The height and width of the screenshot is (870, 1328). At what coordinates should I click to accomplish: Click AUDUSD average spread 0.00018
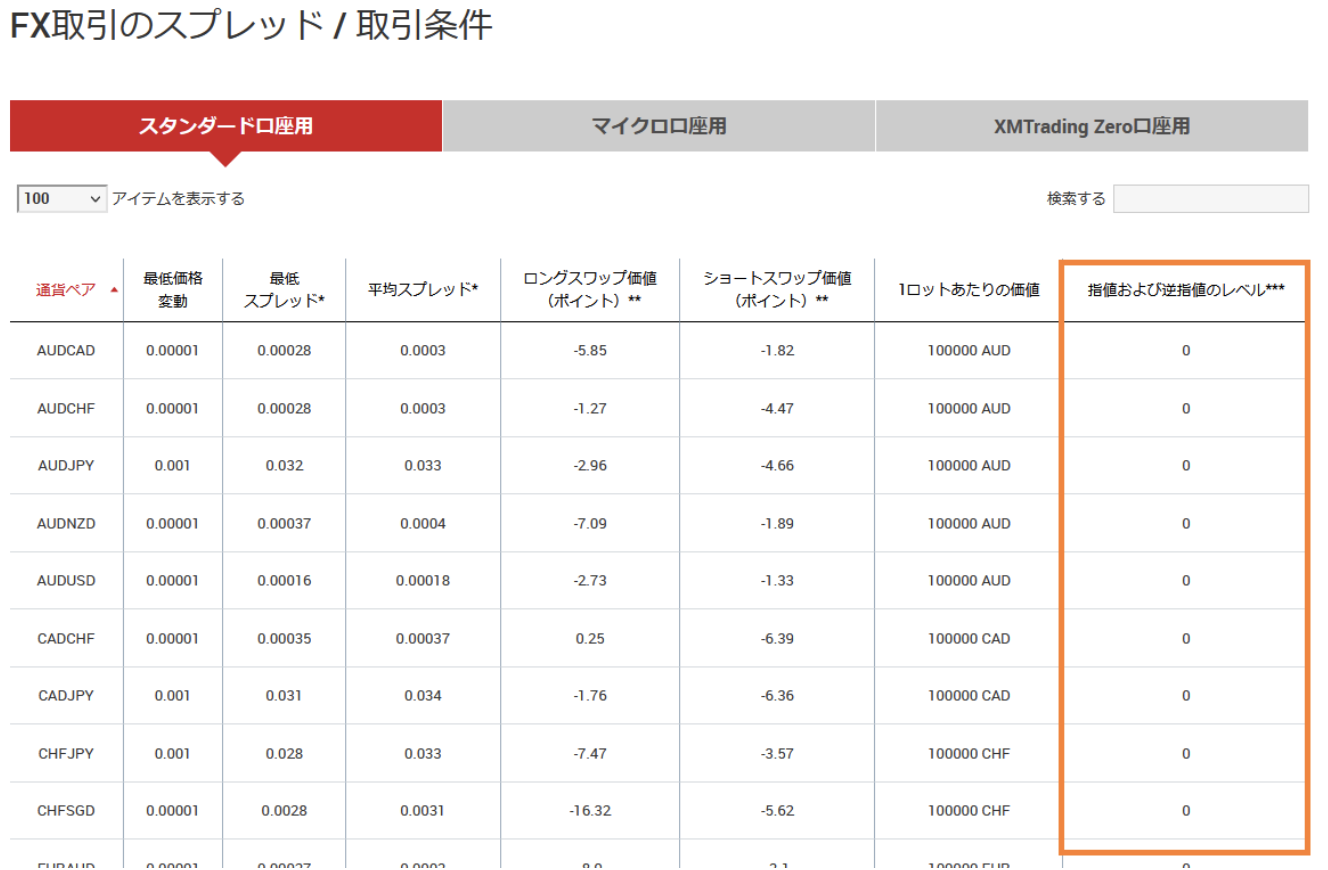(x=423, y=581)
